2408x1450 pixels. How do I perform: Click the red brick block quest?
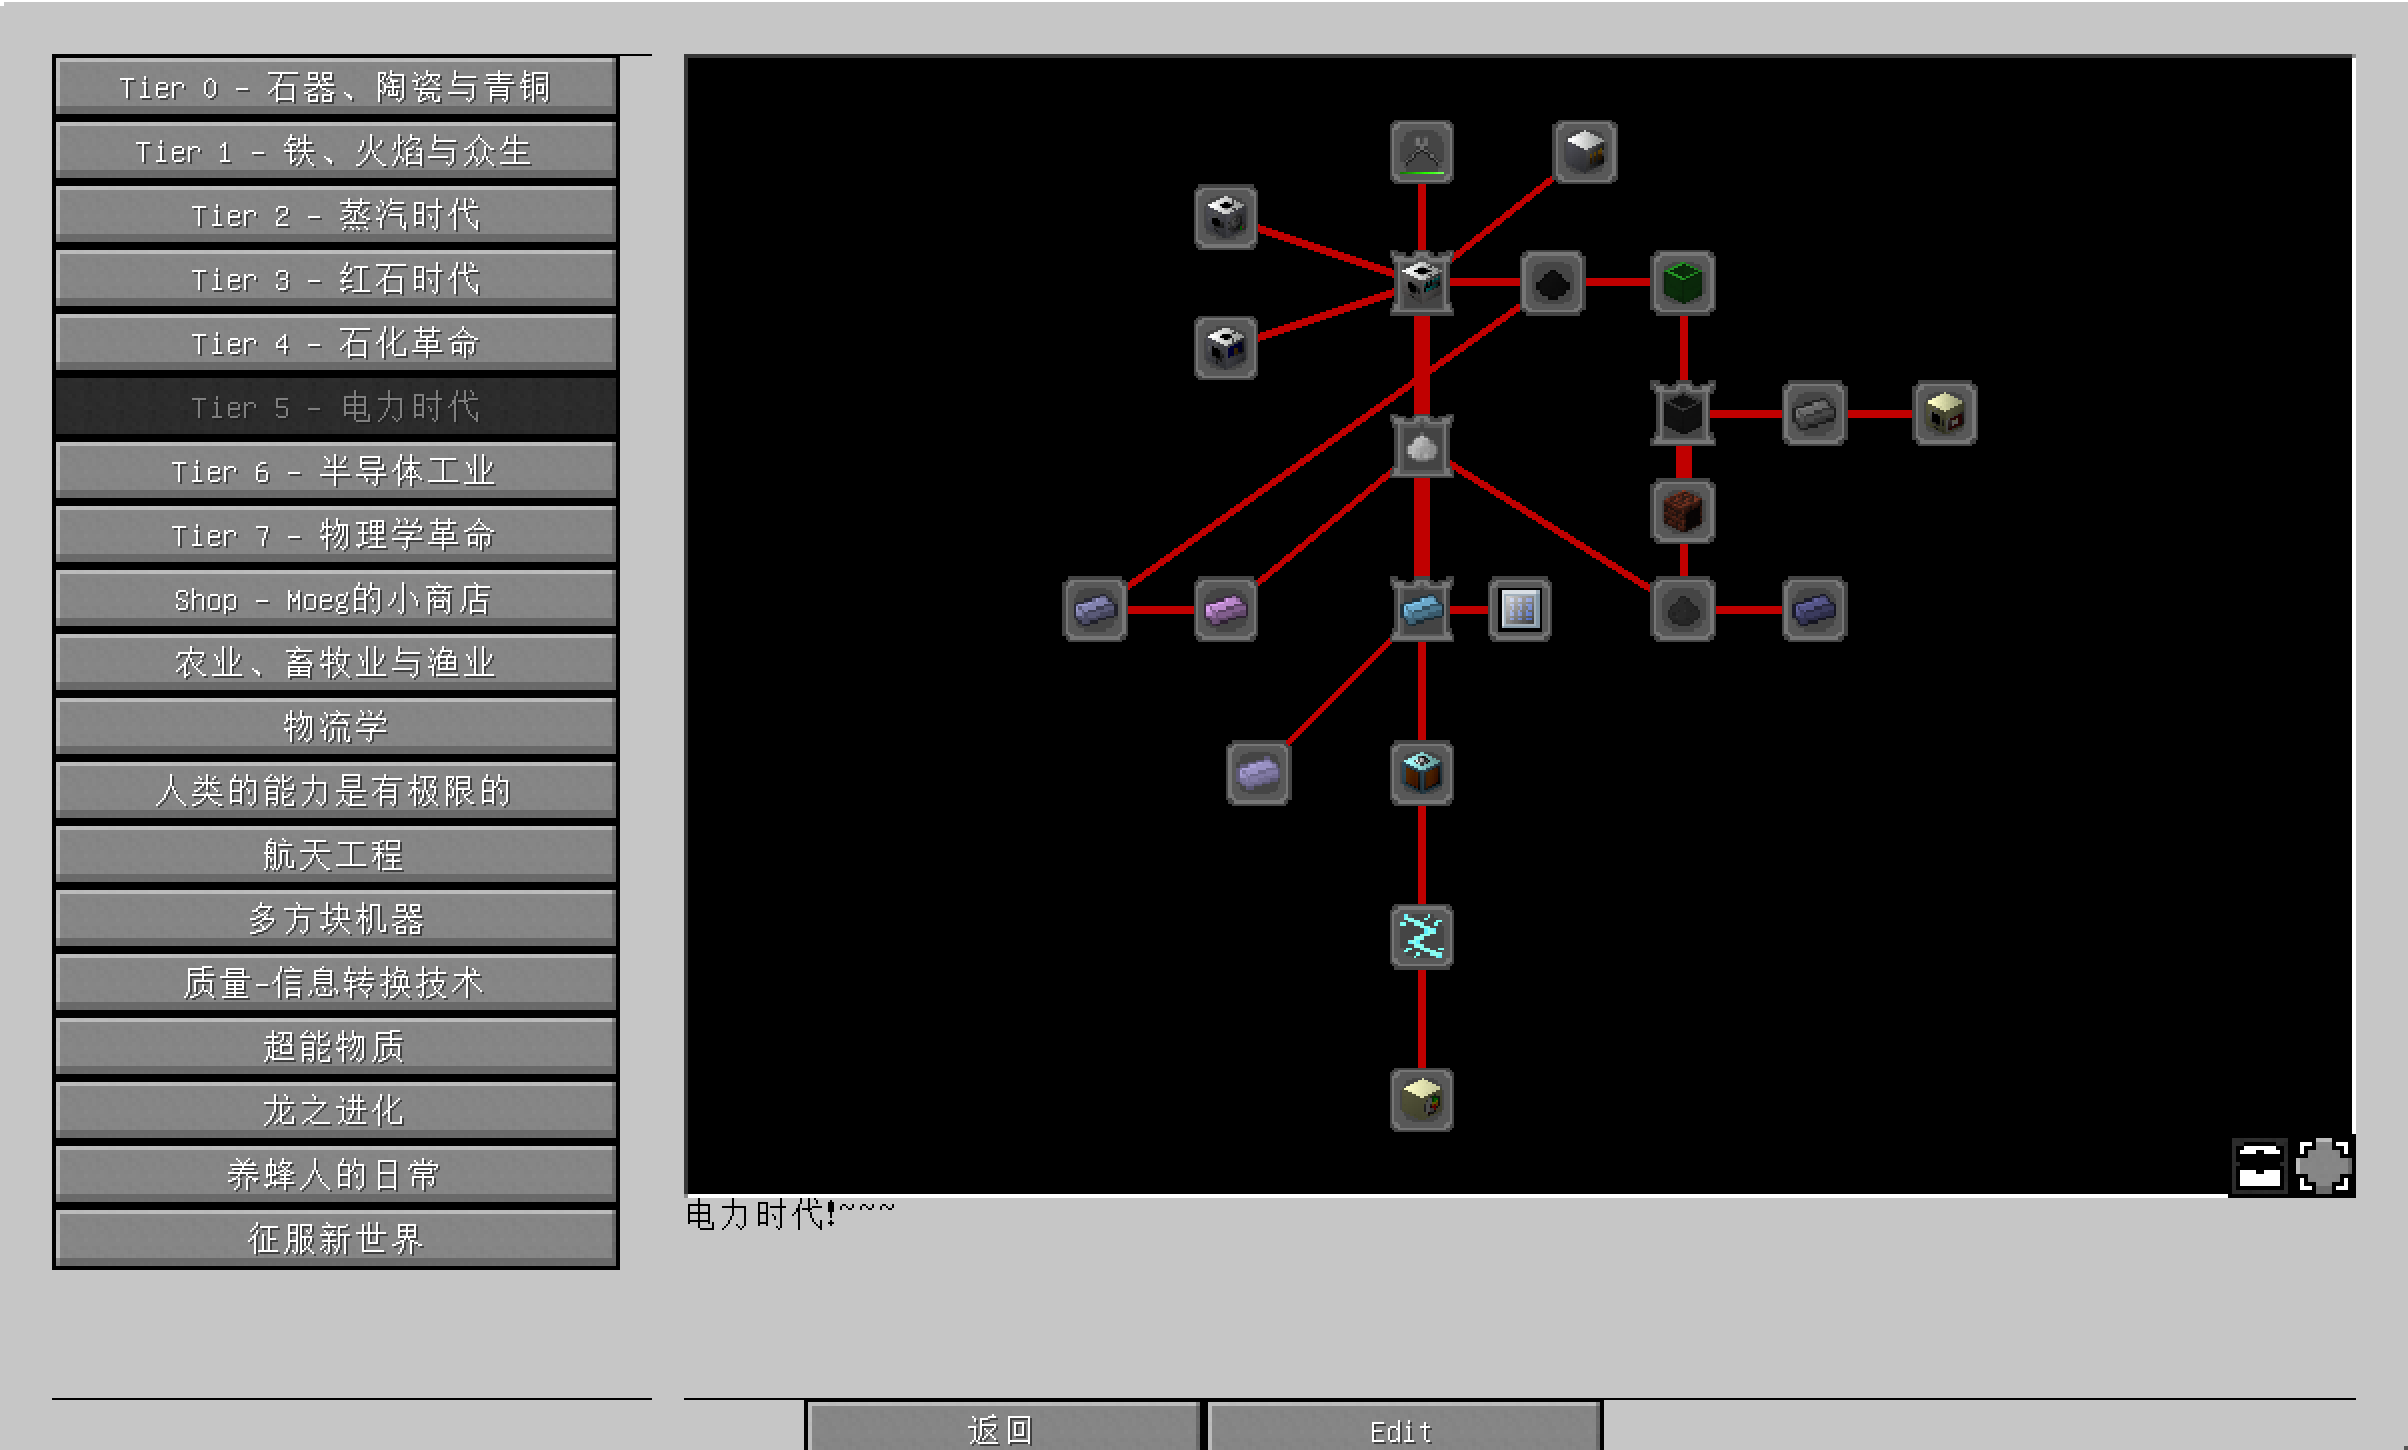pyautogui.click(x=1683, y=512)
